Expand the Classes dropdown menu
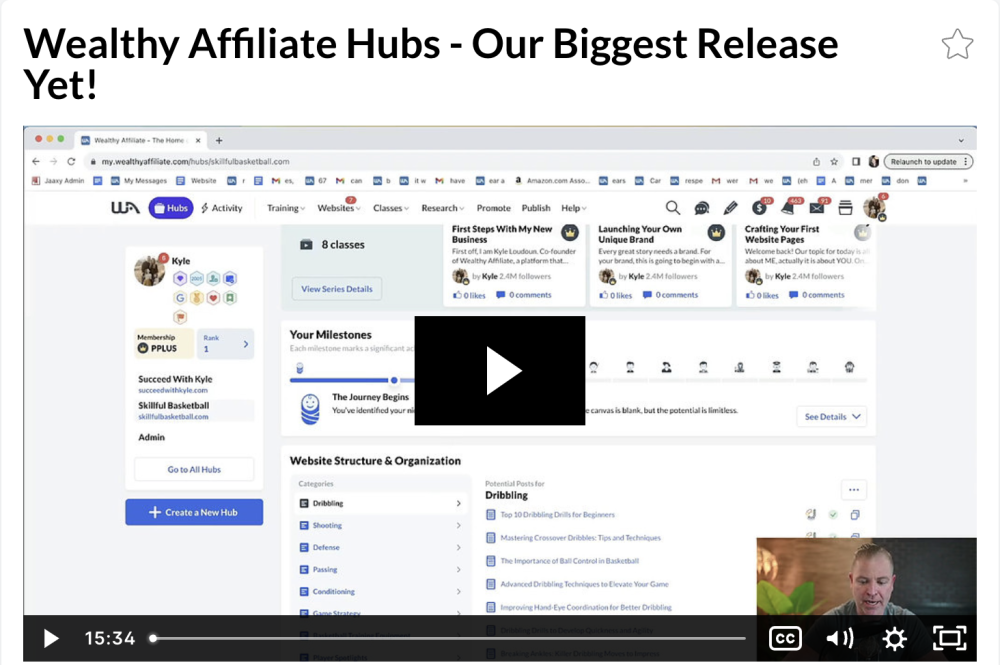Screen dimensions: 1000x665 [x=390, y=208]
